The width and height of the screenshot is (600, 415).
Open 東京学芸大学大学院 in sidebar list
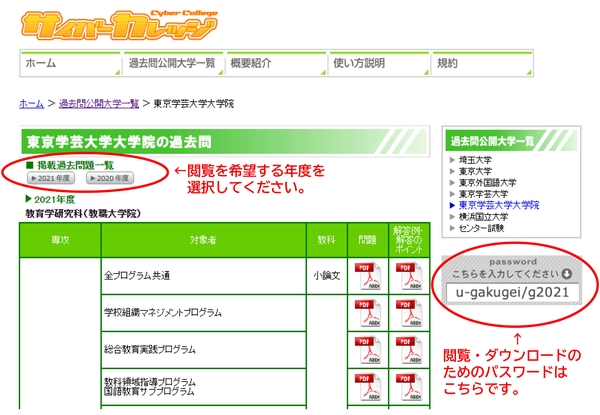pos(499,205)
